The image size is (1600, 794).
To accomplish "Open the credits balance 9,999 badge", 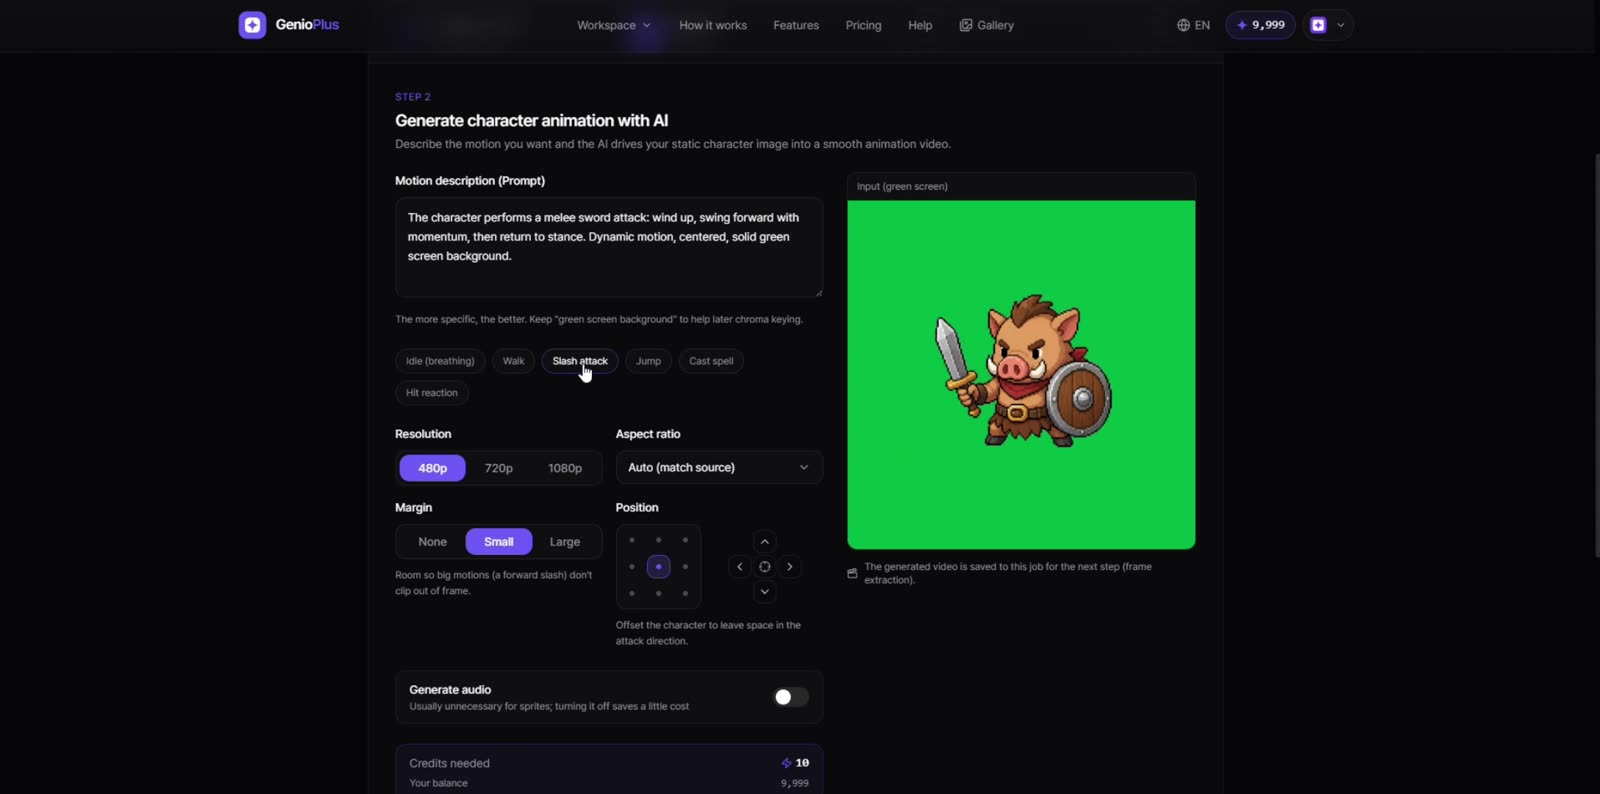I will pos(1261,25).
